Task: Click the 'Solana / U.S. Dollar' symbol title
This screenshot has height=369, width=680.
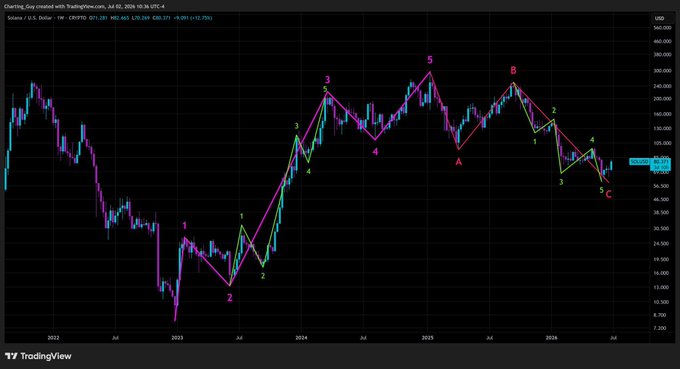Action: (x=29, y=18)
